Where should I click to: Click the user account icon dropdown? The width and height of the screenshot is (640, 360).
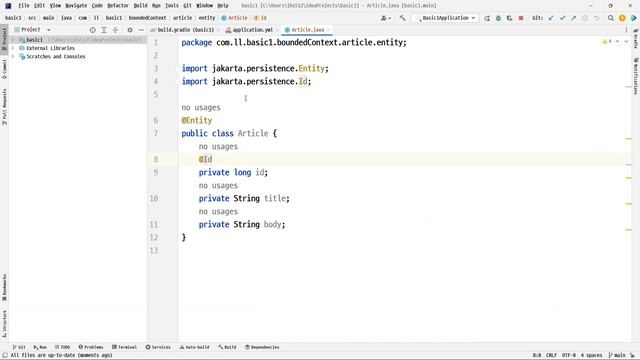(386, 18)
